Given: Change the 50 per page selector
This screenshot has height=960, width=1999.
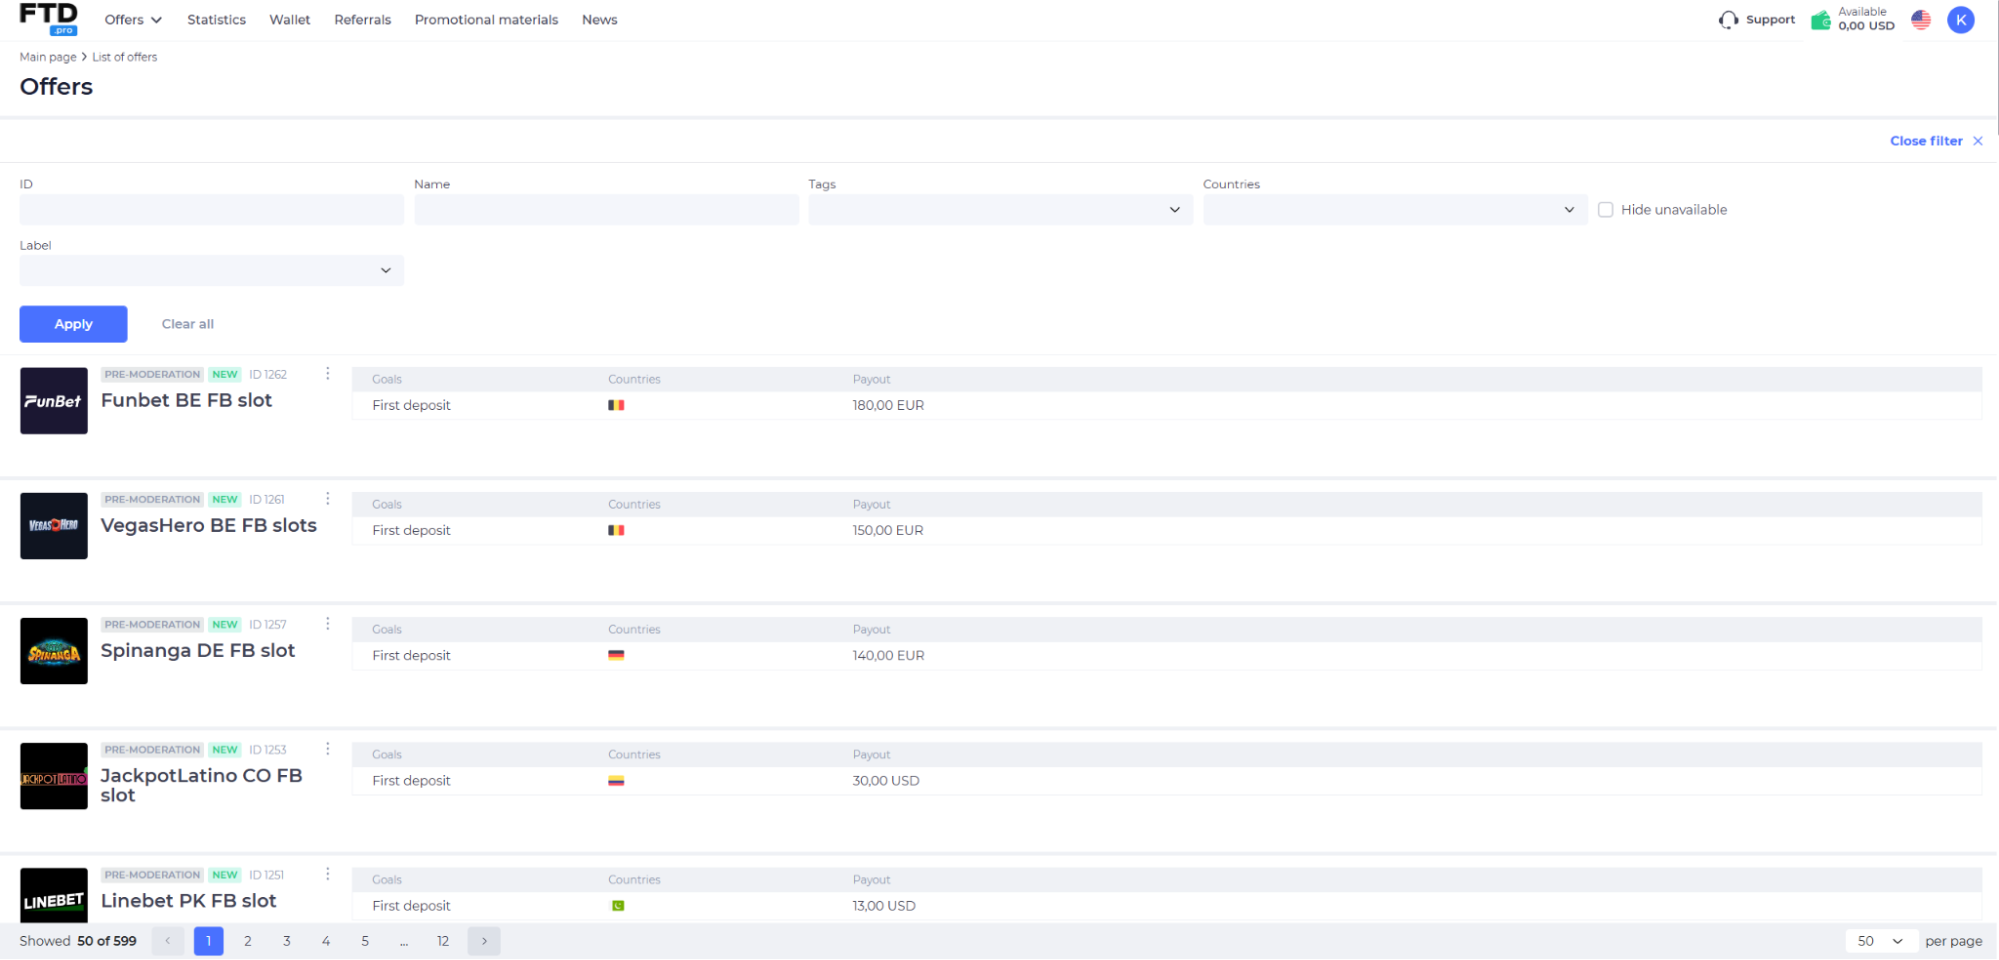Looking at the screenshot, I should click(1880, 941).
